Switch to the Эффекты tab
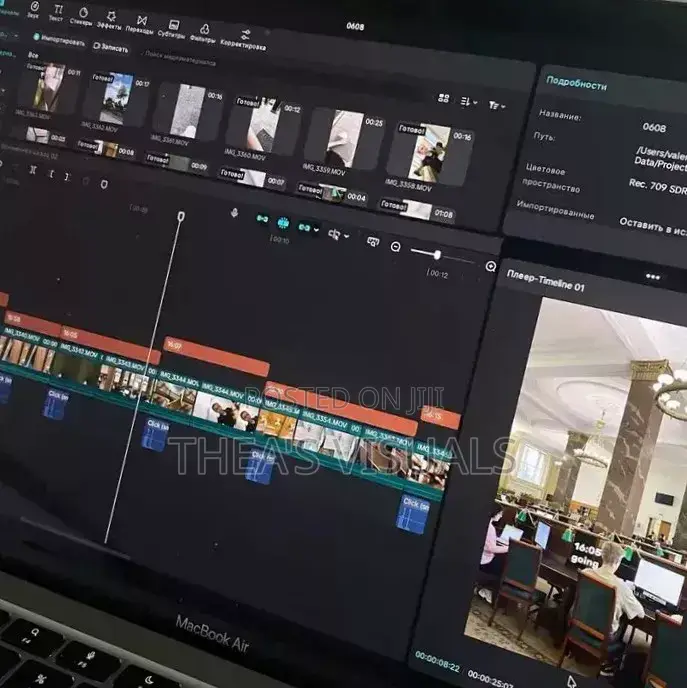 tap(110, 22)
